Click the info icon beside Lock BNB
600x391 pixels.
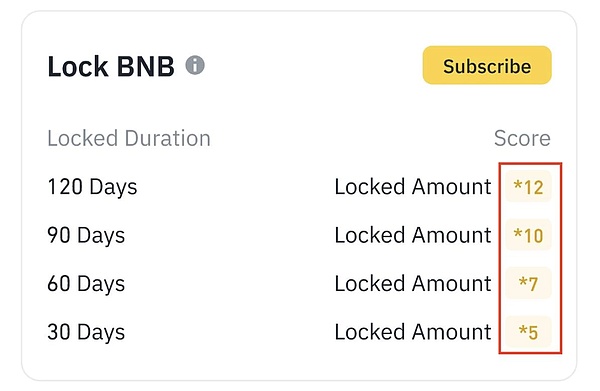(195, 65)
